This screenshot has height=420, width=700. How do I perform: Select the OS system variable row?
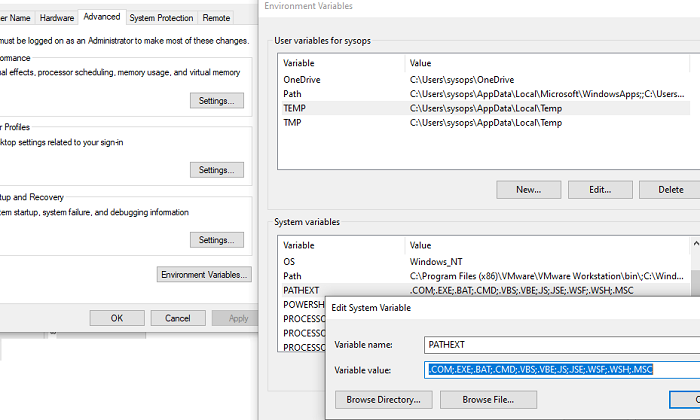pos(484,262)
